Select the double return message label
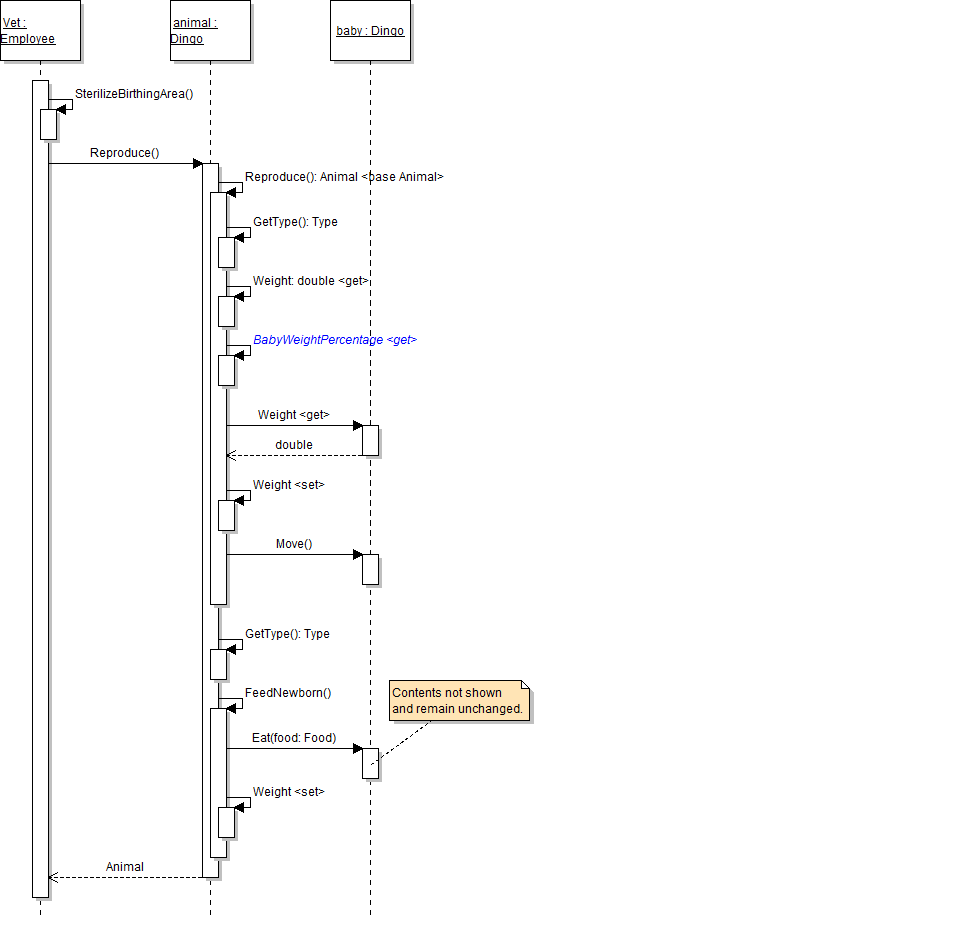 coord(294,444)
